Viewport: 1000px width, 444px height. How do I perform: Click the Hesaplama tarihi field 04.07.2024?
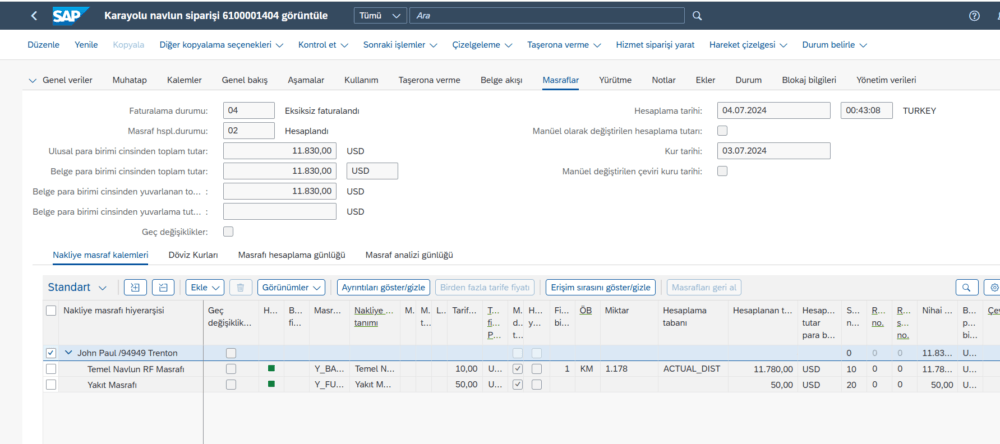[774, 110]
